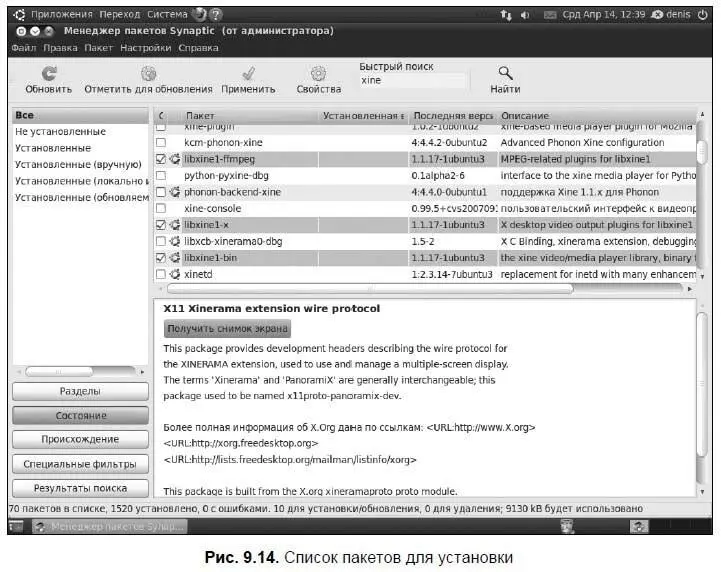
Task: Click the Применить checkmark icon
Action: (x=248, y=73)
